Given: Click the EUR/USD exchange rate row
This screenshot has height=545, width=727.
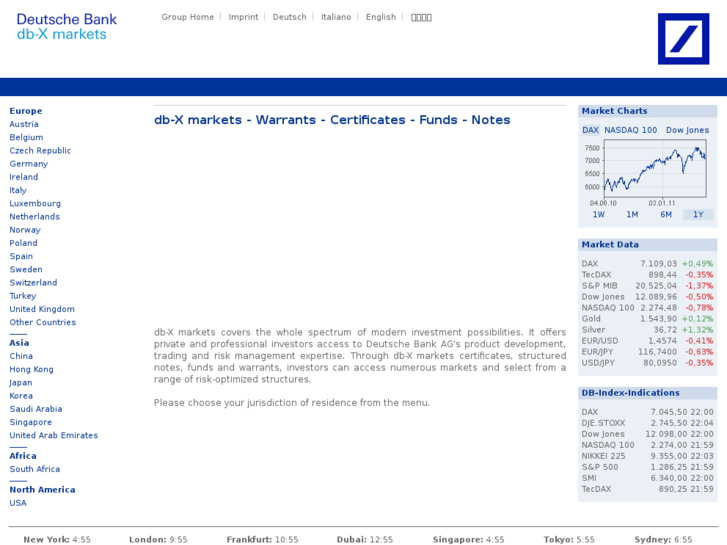Looking at the screenshot, I should tap(647, 341).
